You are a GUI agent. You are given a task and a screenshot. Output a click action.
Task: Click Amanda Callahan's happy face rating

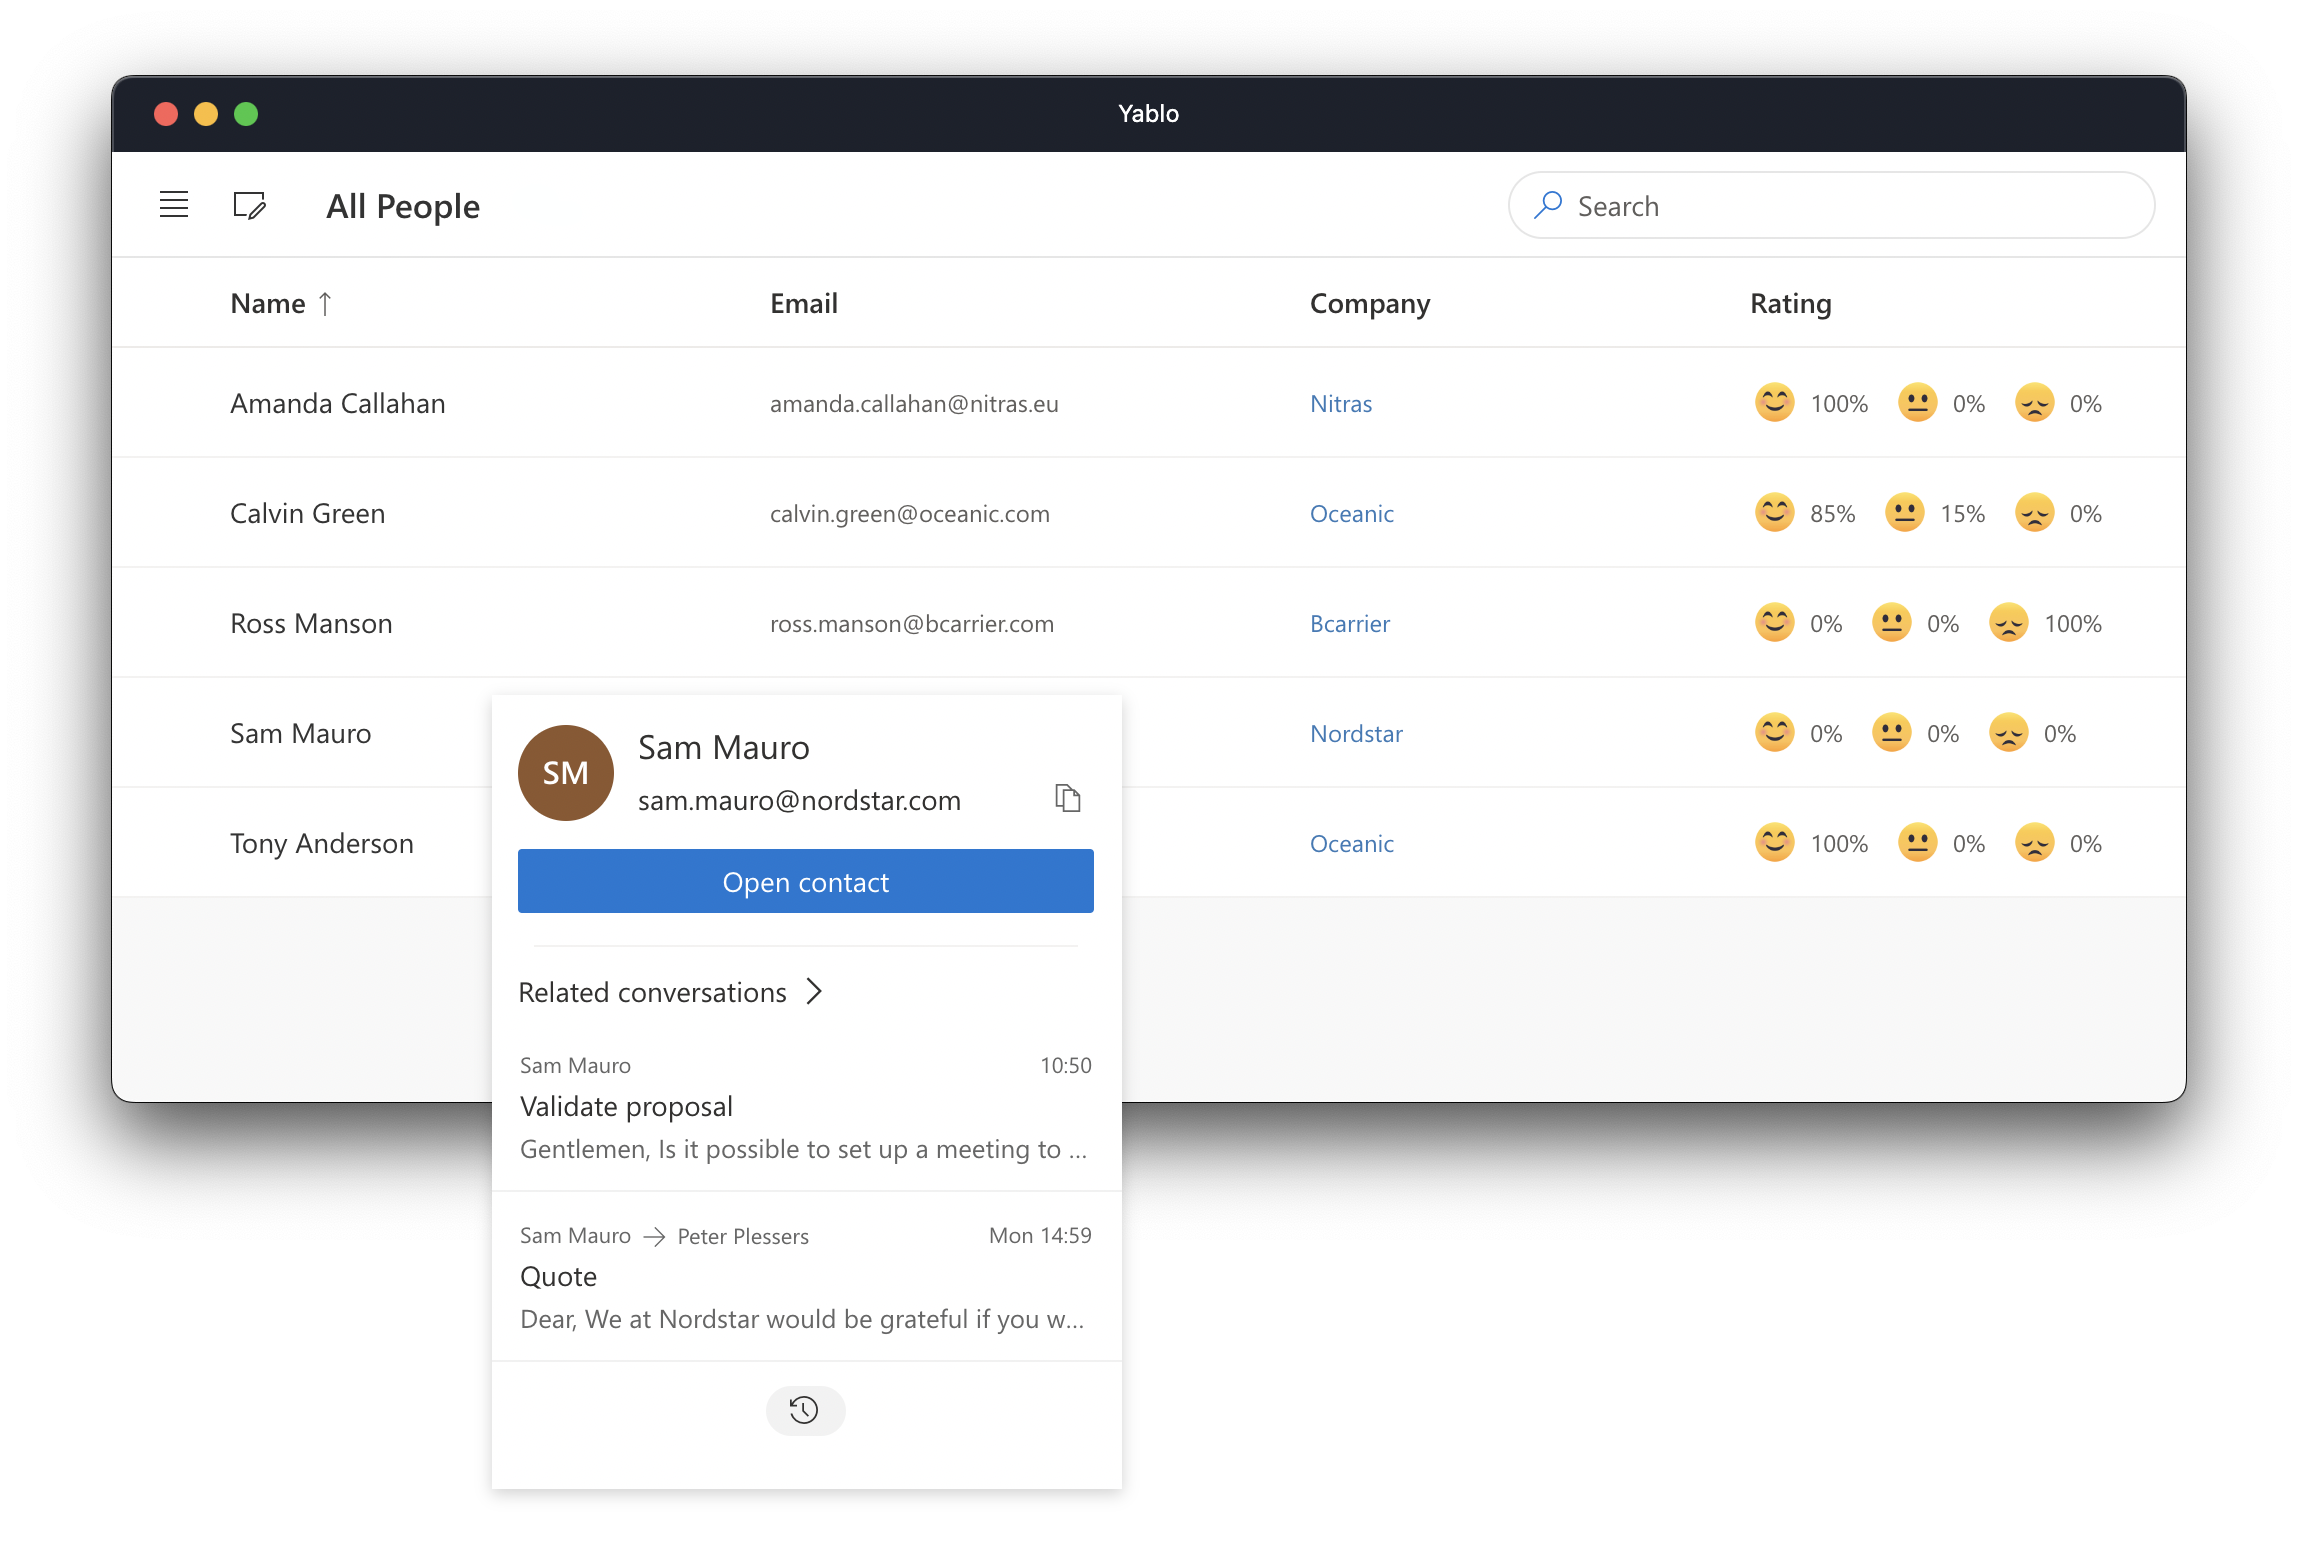(x=1775, y=403)
